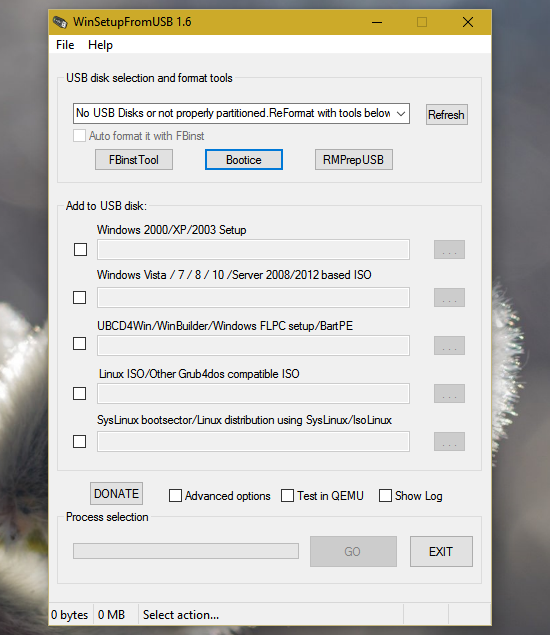Click the Refresh button

[446, 115]
